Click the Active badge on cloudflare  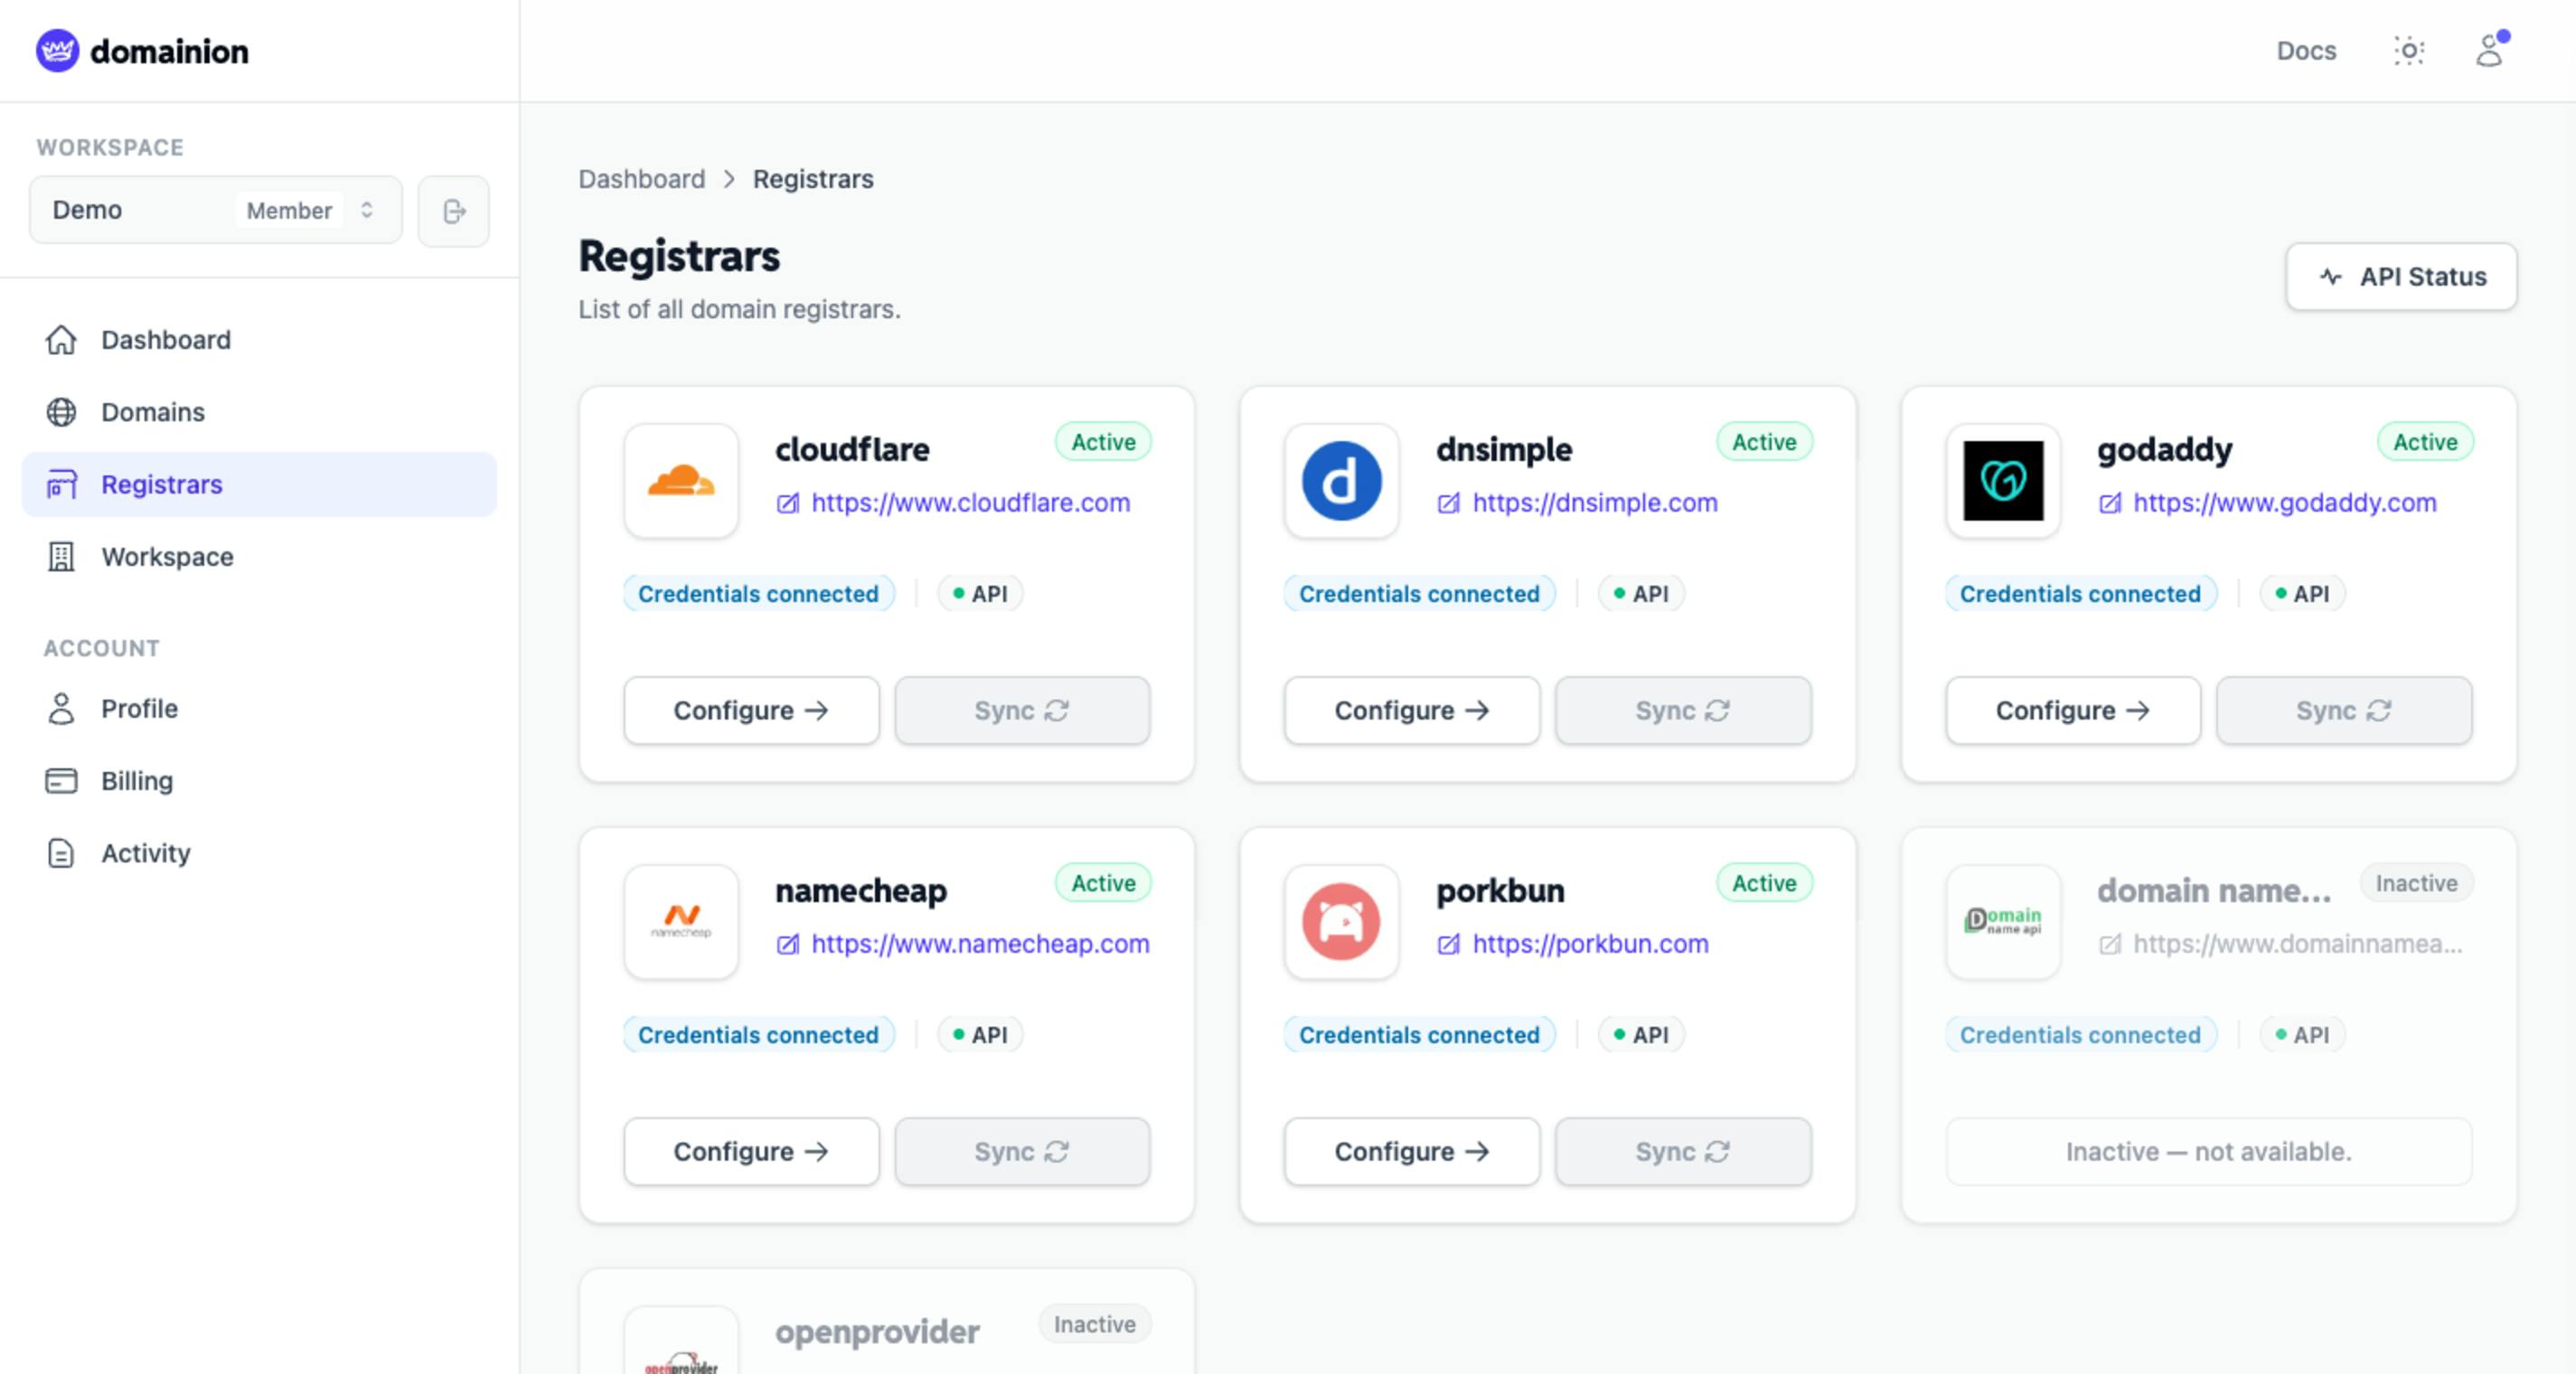coord(1103,442)
